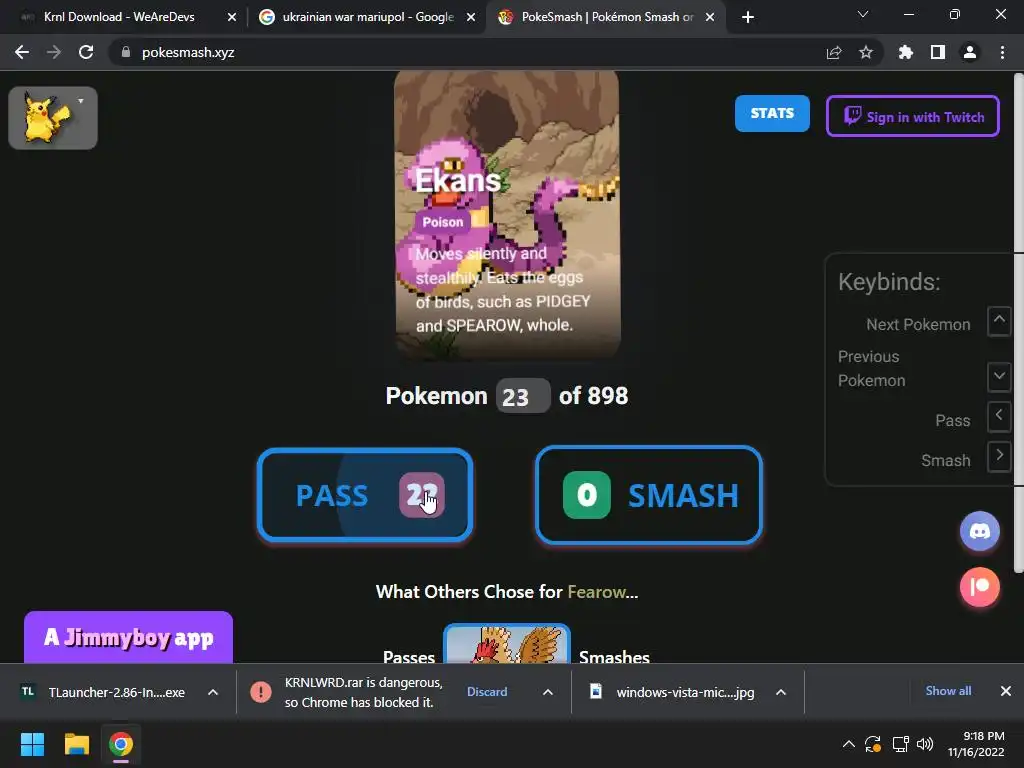Open a new browser tab
1024x768 pixels.
click(x=748, y=17)
